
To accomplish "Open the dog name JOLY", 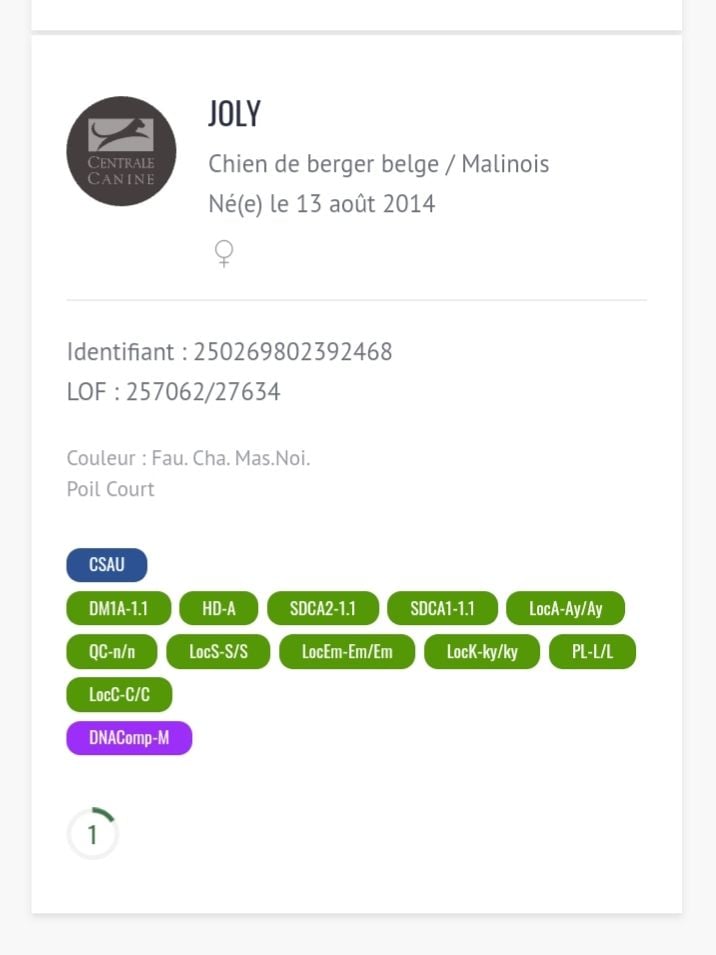I will tap(234, 114).
